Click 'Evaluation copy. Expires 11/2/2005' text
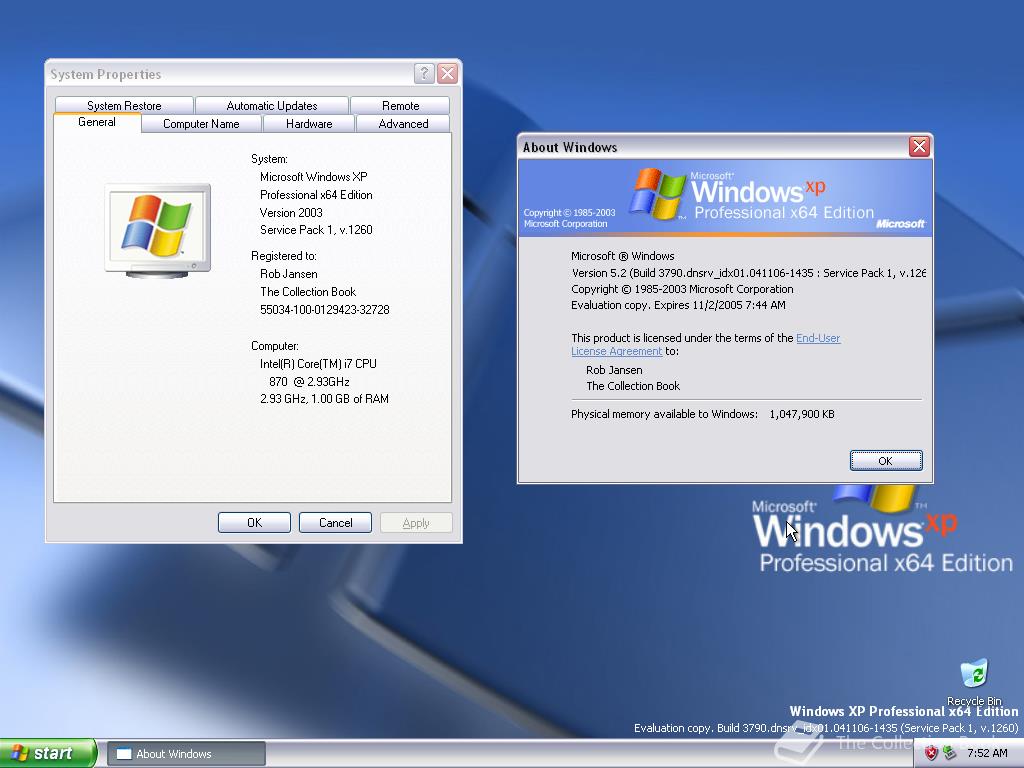The height and width of the screenshot is (768, 1024). pyautogui.click(x=678, y=305)
